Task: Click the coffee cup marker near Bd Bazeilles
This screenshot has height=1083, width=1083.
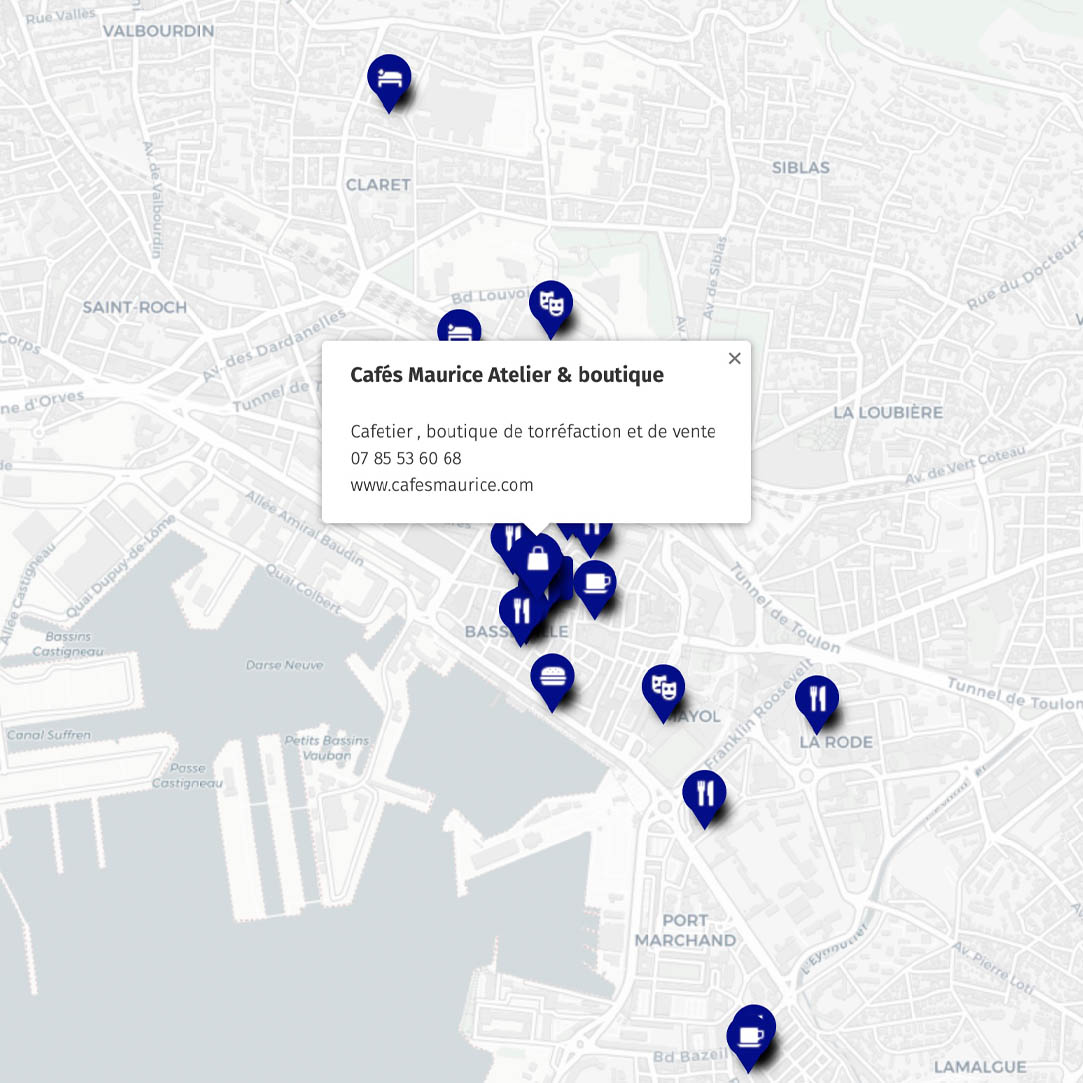Action: 751,1037
